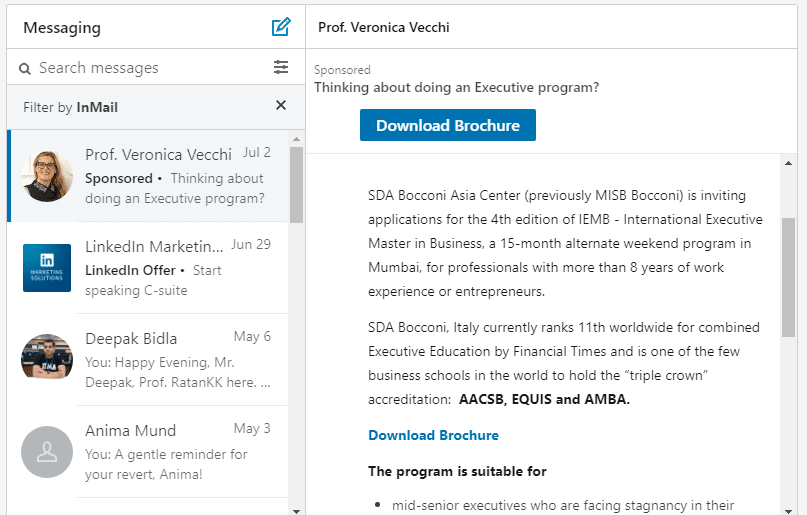The height and width of the screenshot is (515, 807).
Task: Click the search magnifier icon
Action: (x=25, y=68)
